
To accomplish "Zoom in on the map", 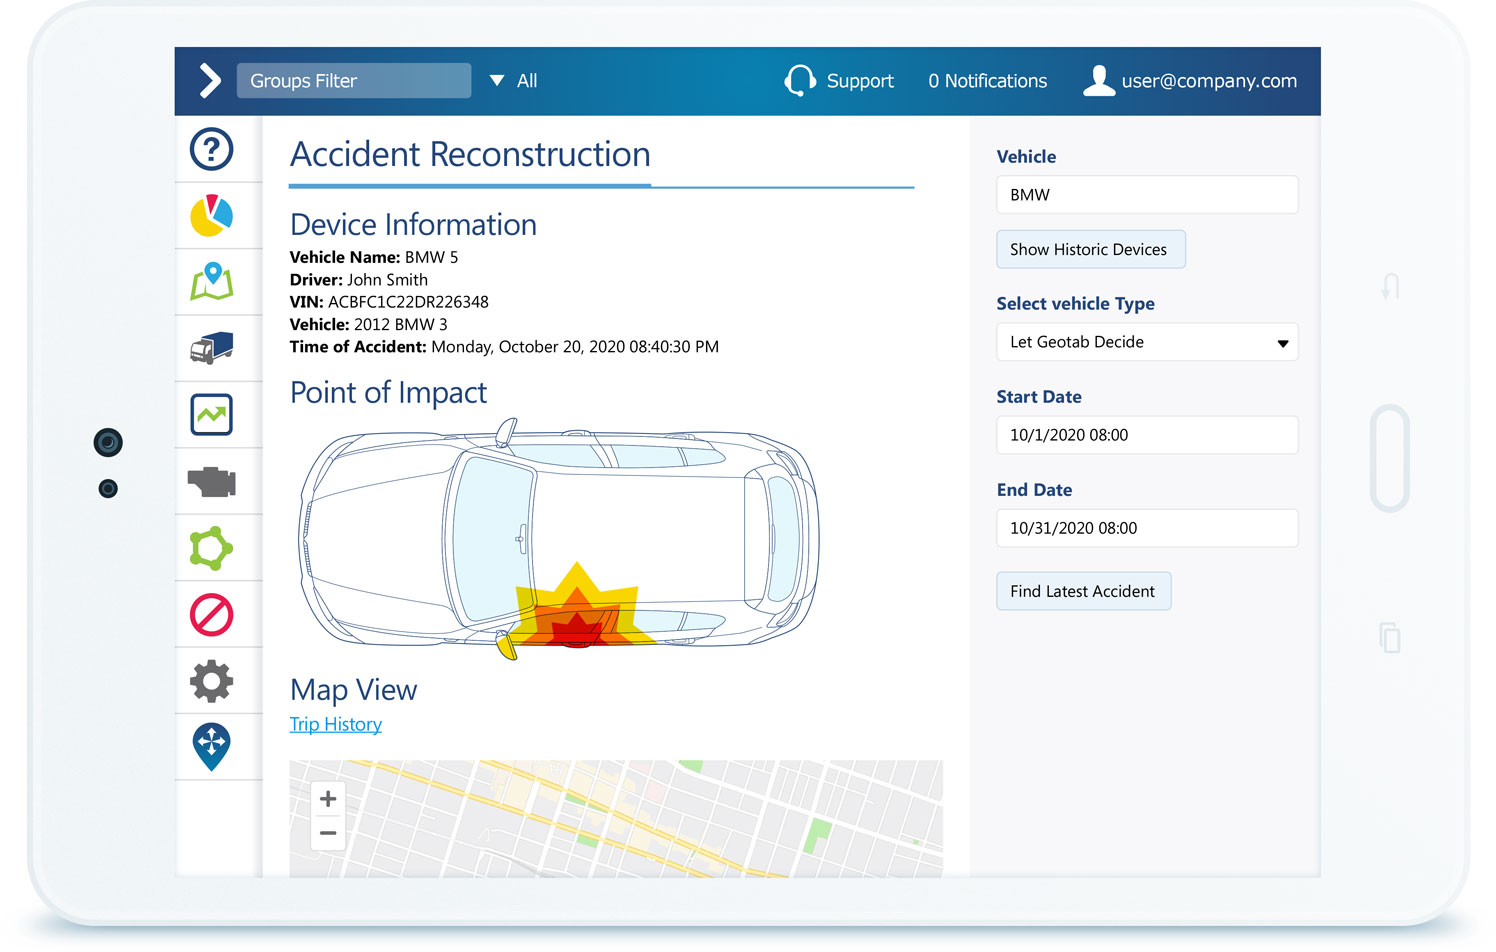I will pyautogui.click(x=328, y=799).
